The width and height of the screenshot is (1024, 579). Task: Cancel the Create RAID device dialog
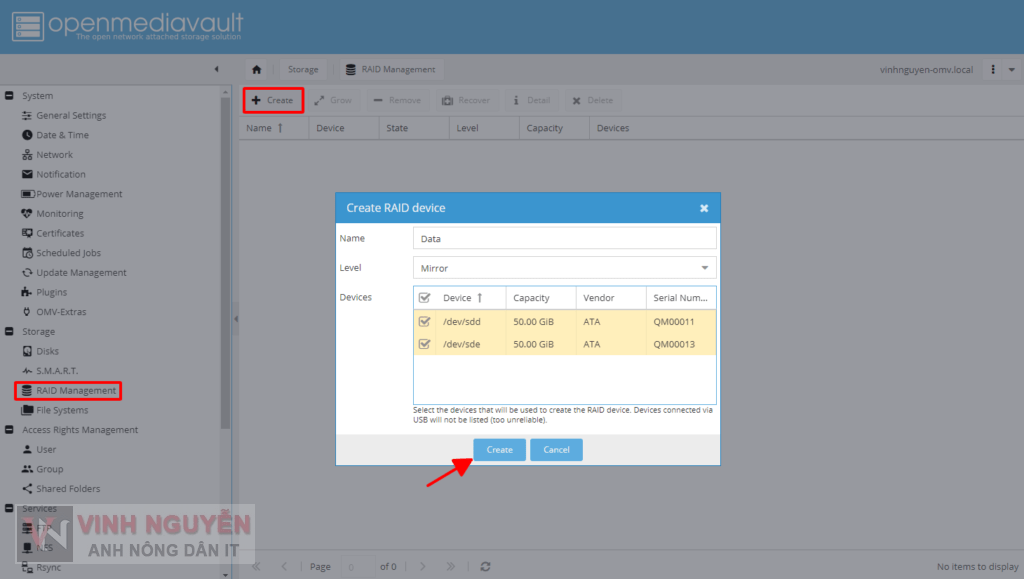[x=556, y=449]
